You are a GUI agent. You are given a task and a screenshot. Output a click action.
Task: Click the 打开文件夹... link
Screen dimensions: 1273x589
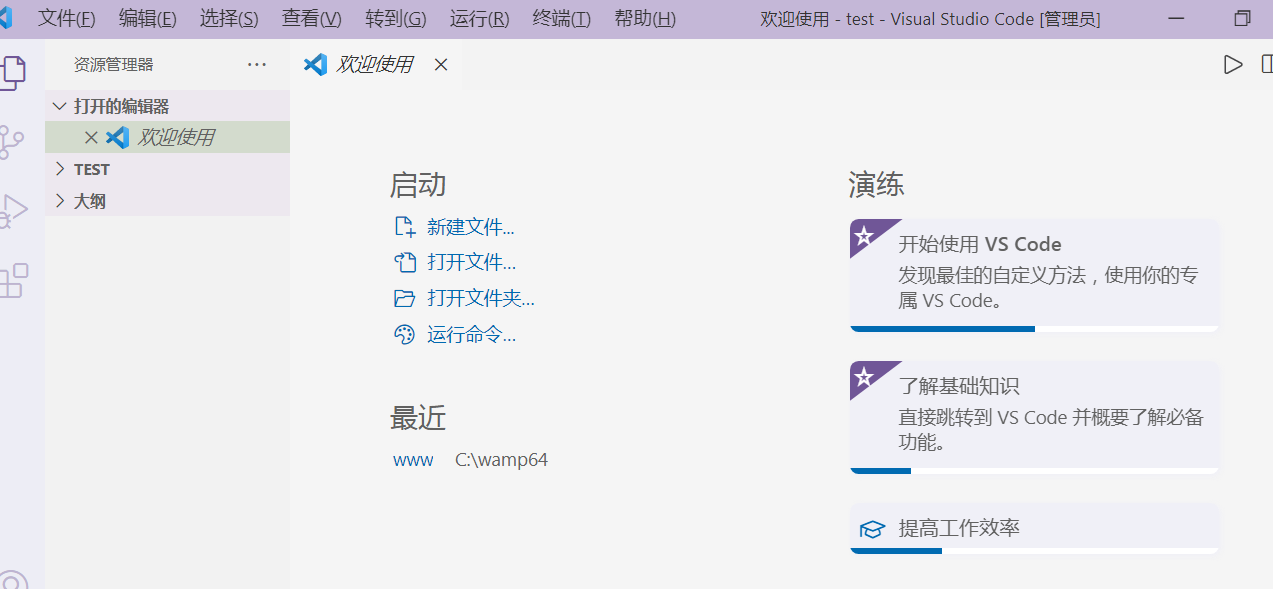coord(481,299)
